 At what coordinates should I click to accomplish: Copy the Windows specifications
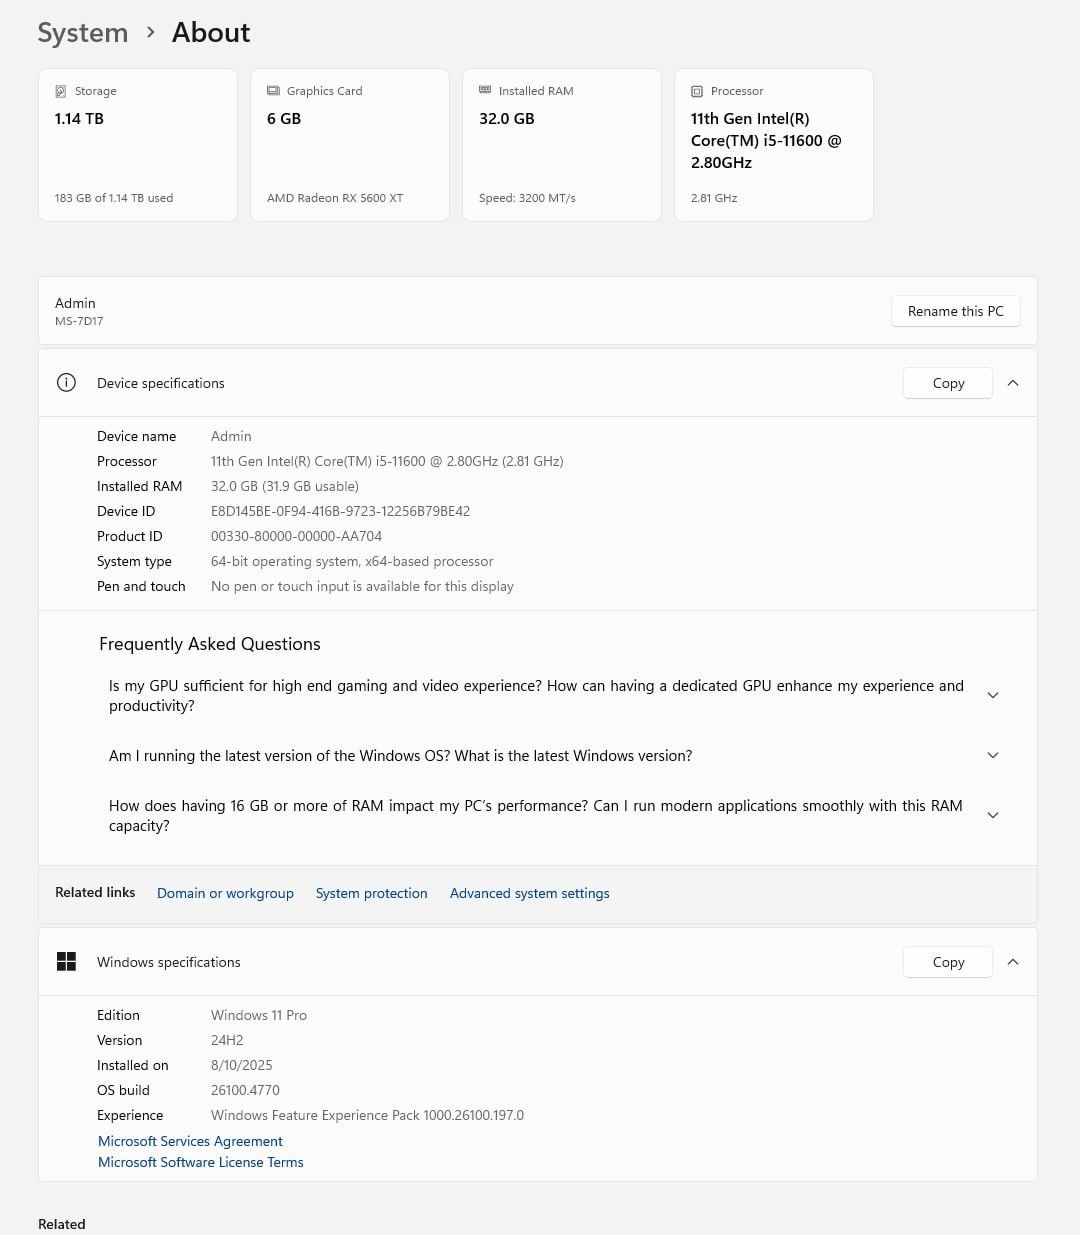948,962
